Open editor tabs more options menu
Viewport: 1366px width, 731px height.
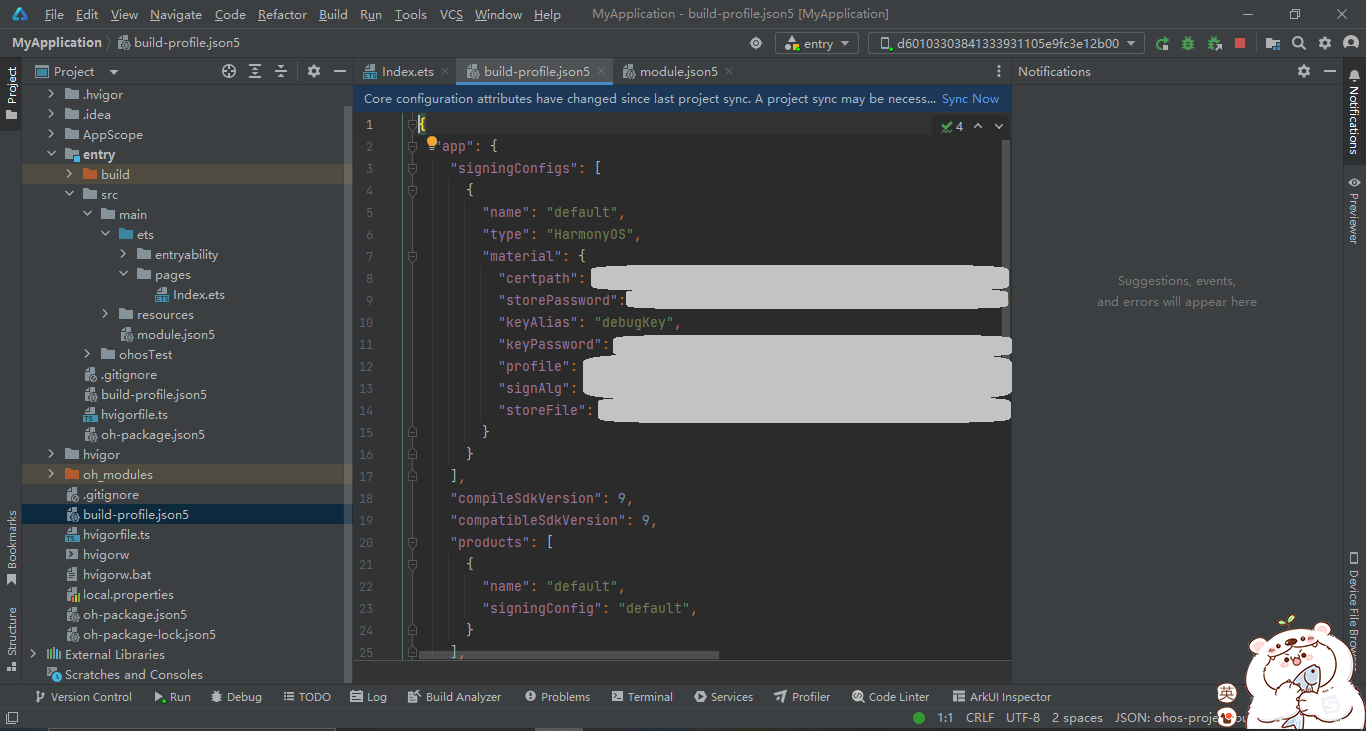(998, 71)
